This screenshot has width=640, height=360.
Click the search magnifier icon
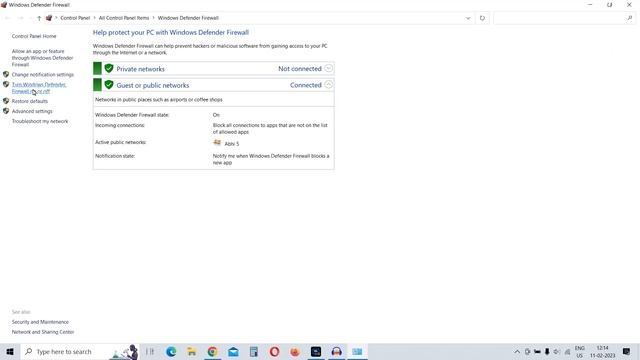630,18
